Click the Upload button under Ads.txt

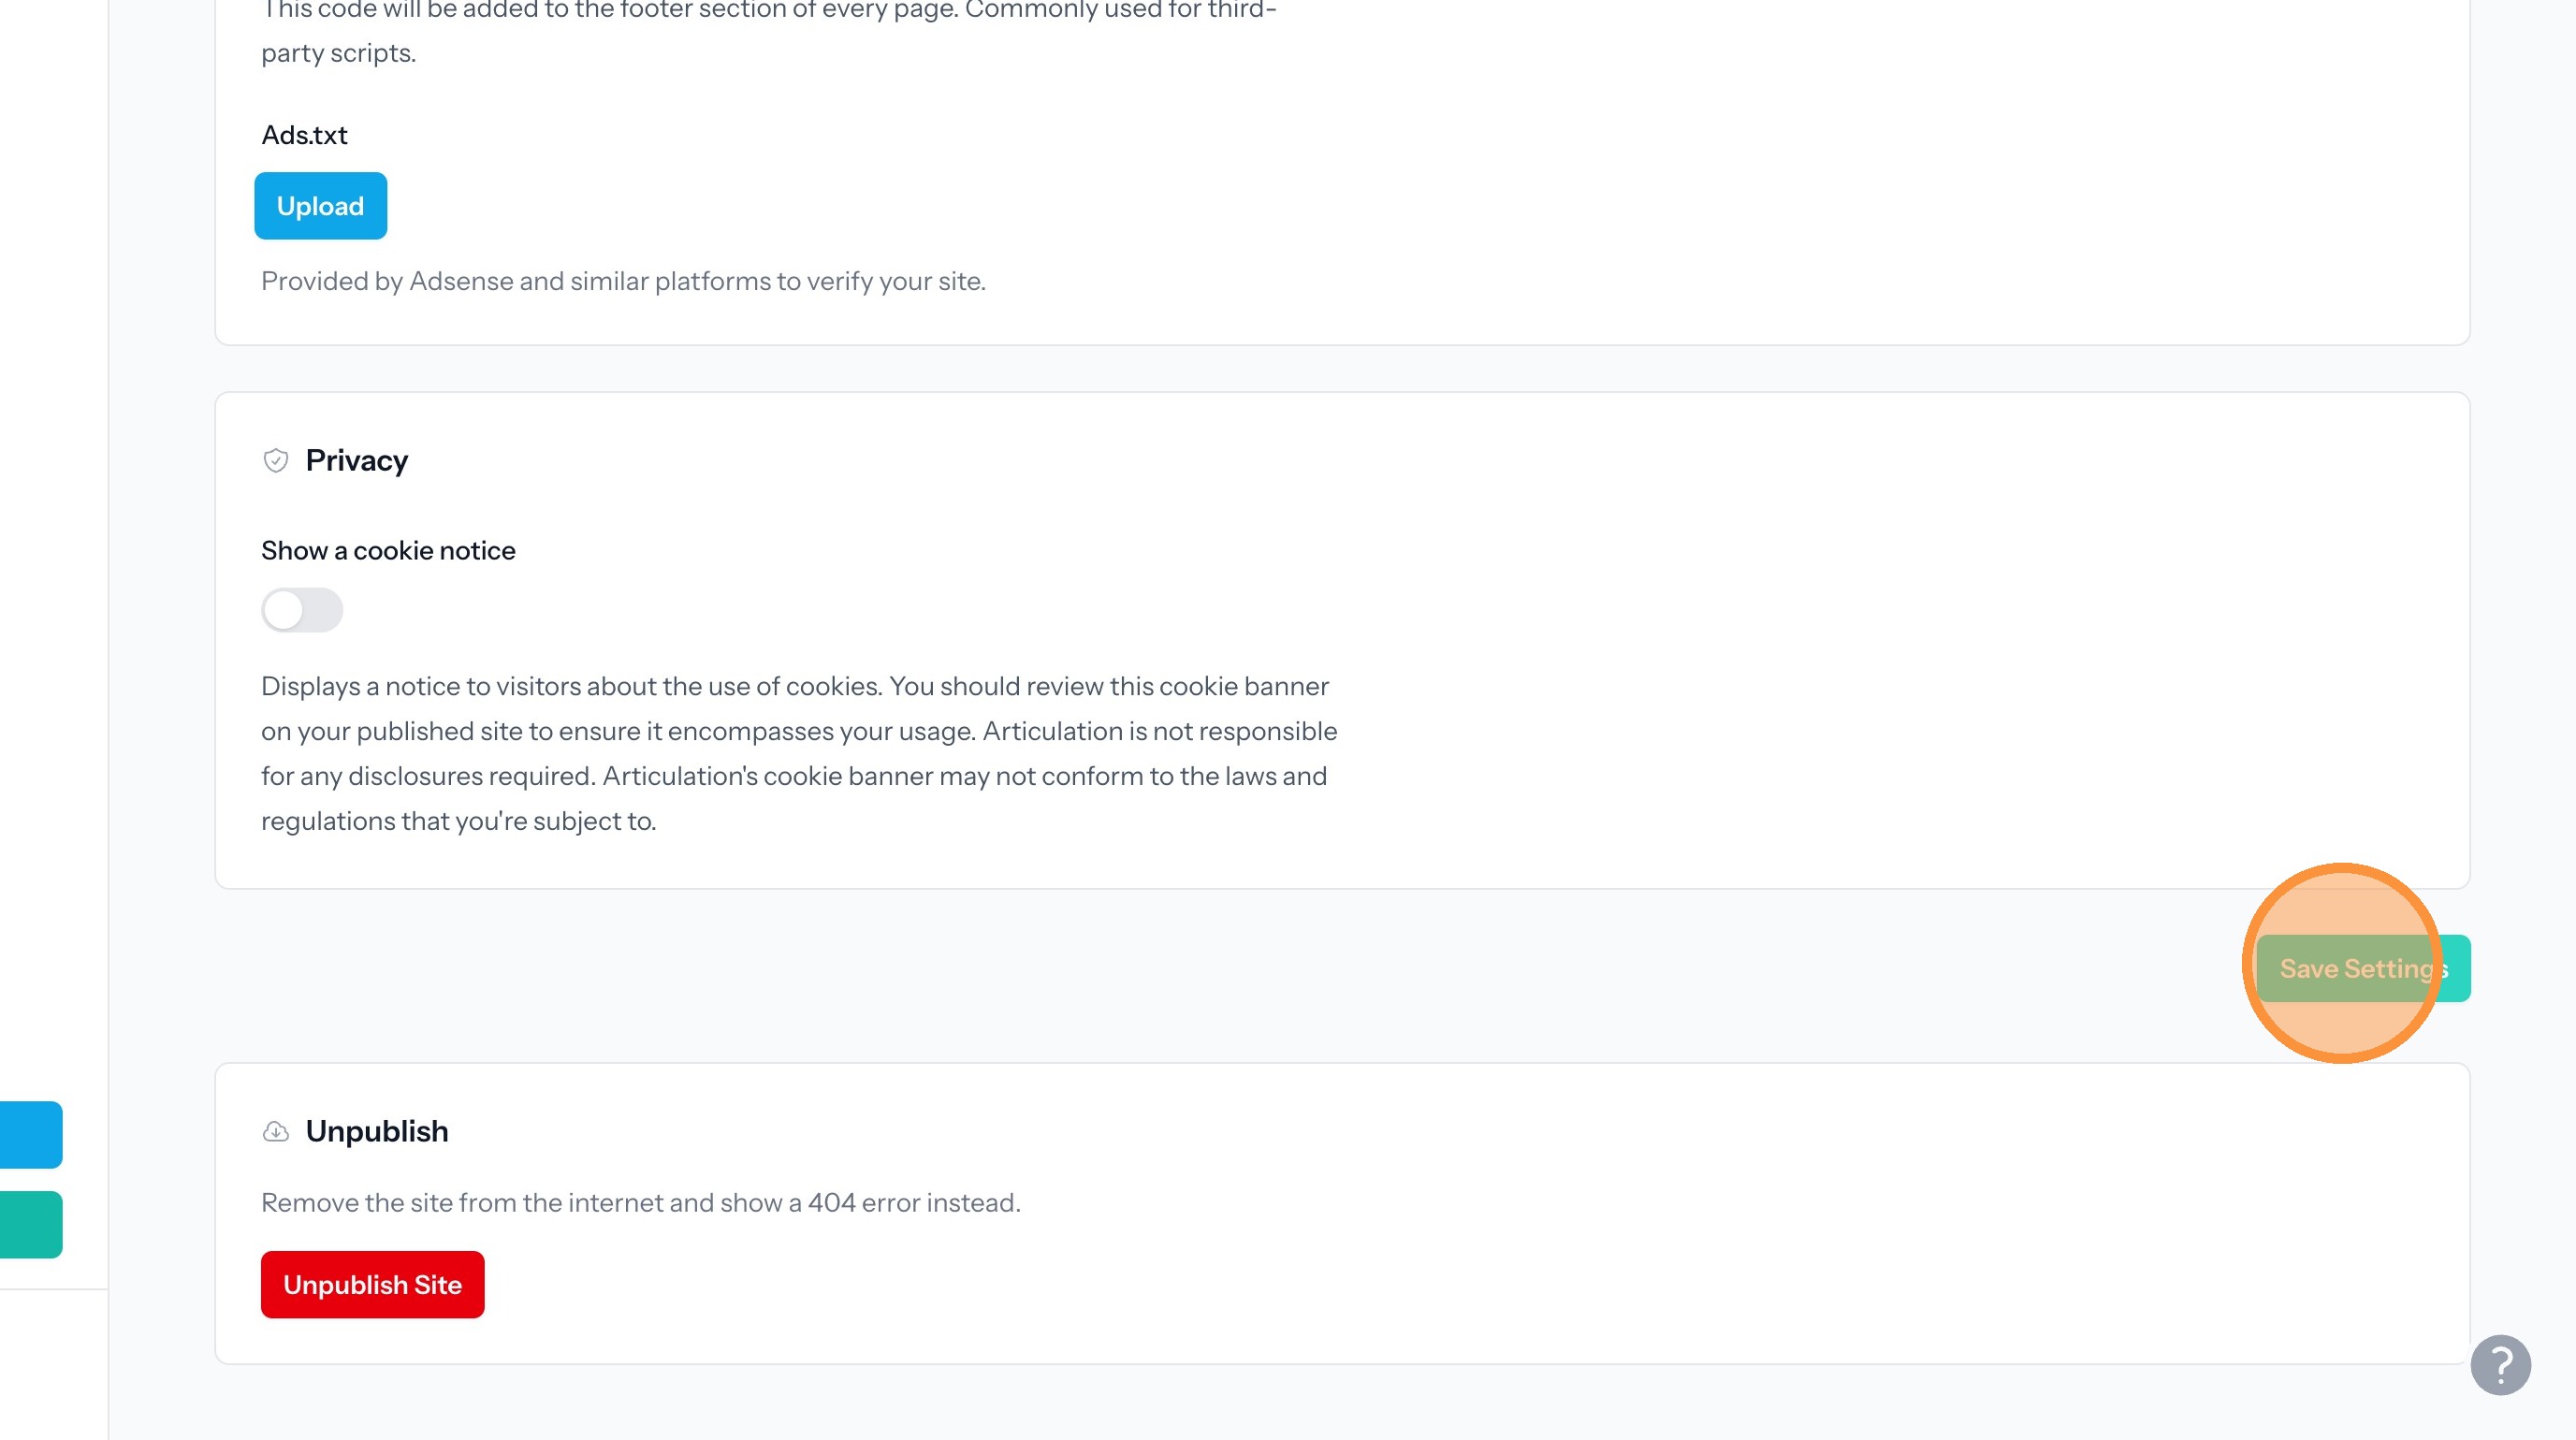tap(320, 206)
